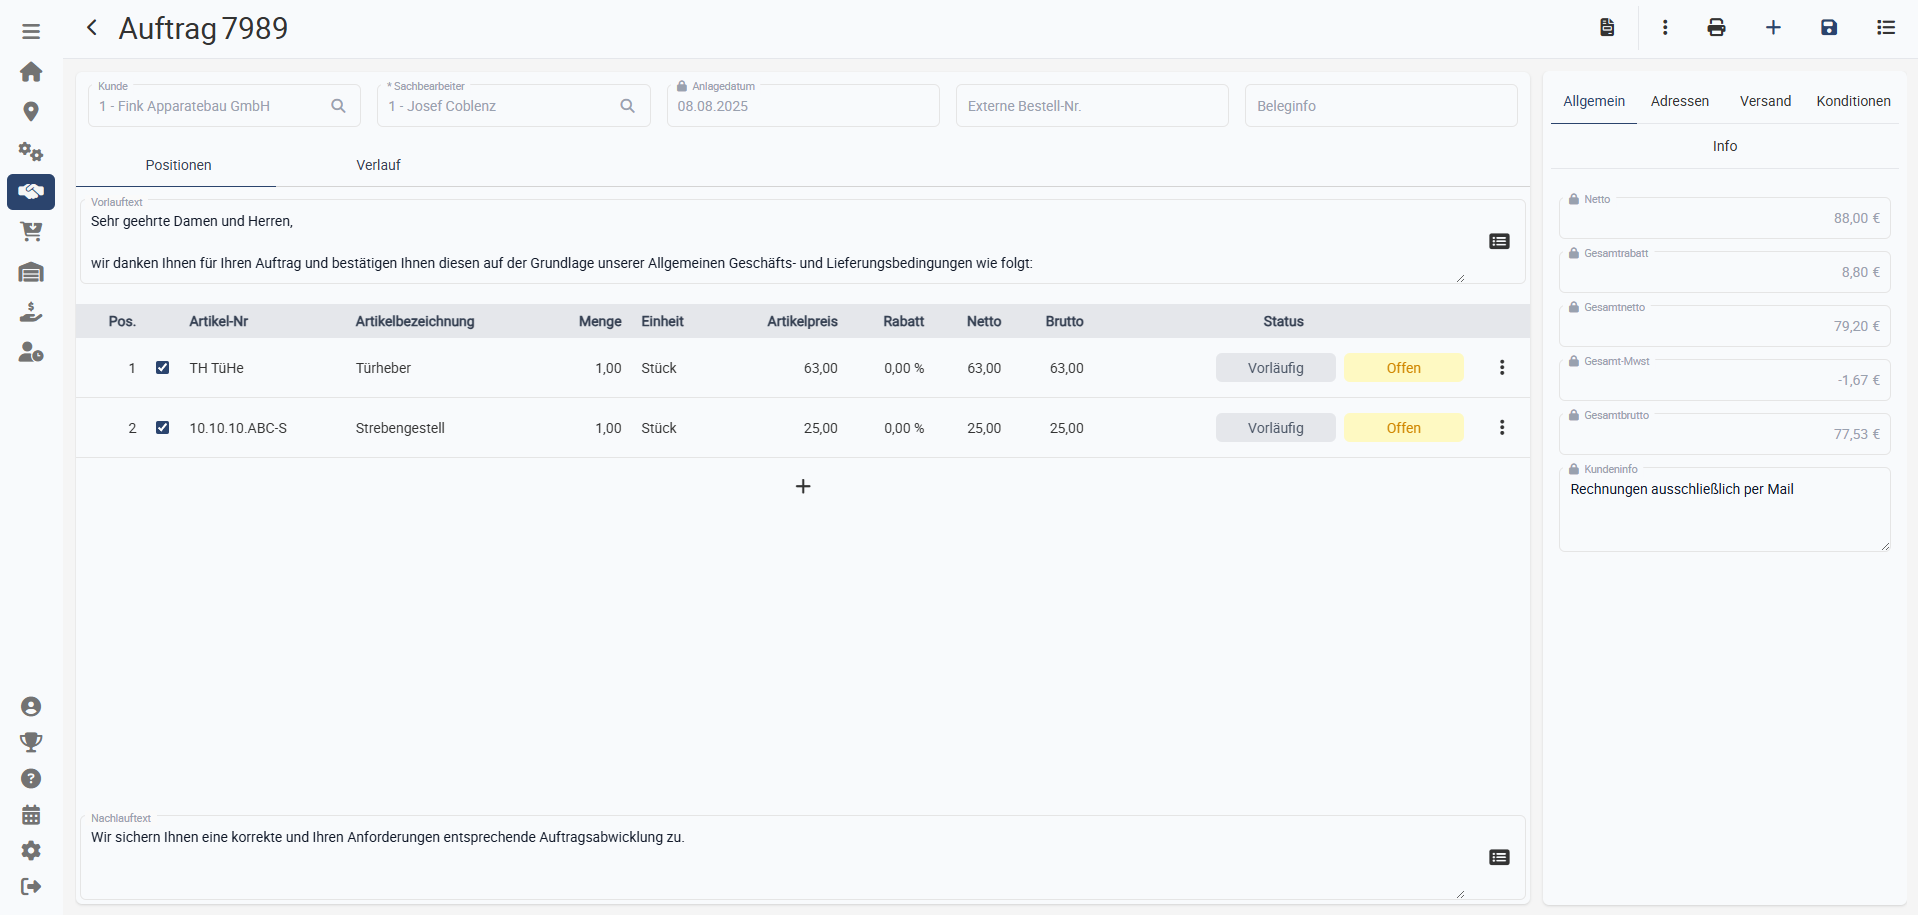This screenshot has height=915, width=1918.
Task: Click the Offen status badge for Strebengestell
Action: pyautogui.click(x=1403, y=428)
